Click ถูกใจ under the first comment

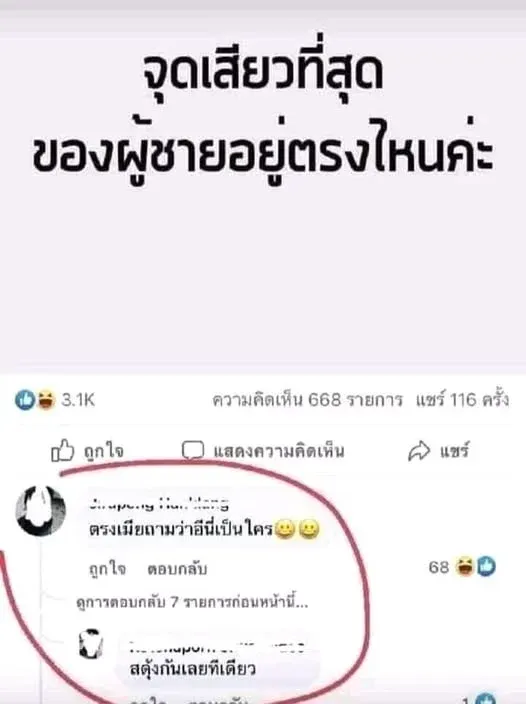pos(107,569)
